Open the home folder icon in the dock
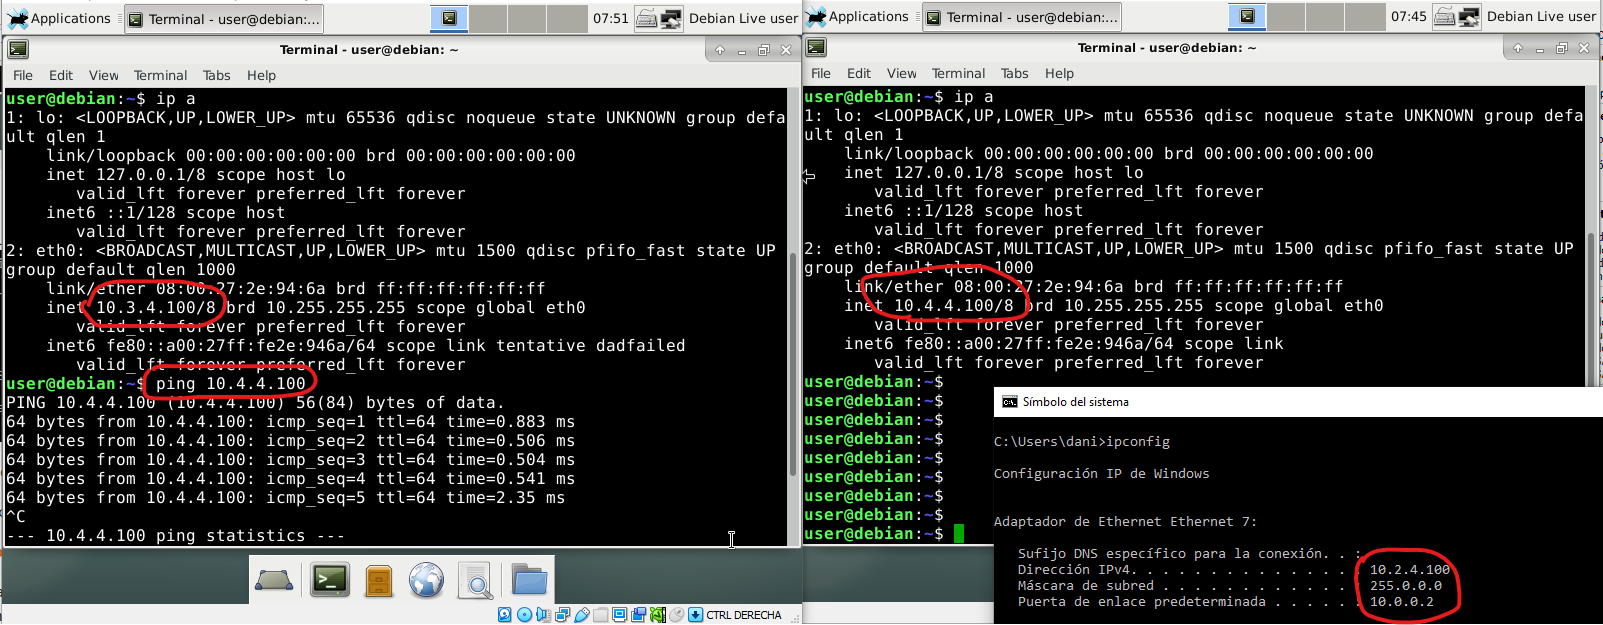This screenshot has height=625, width=1603. [x=529, y=580]
